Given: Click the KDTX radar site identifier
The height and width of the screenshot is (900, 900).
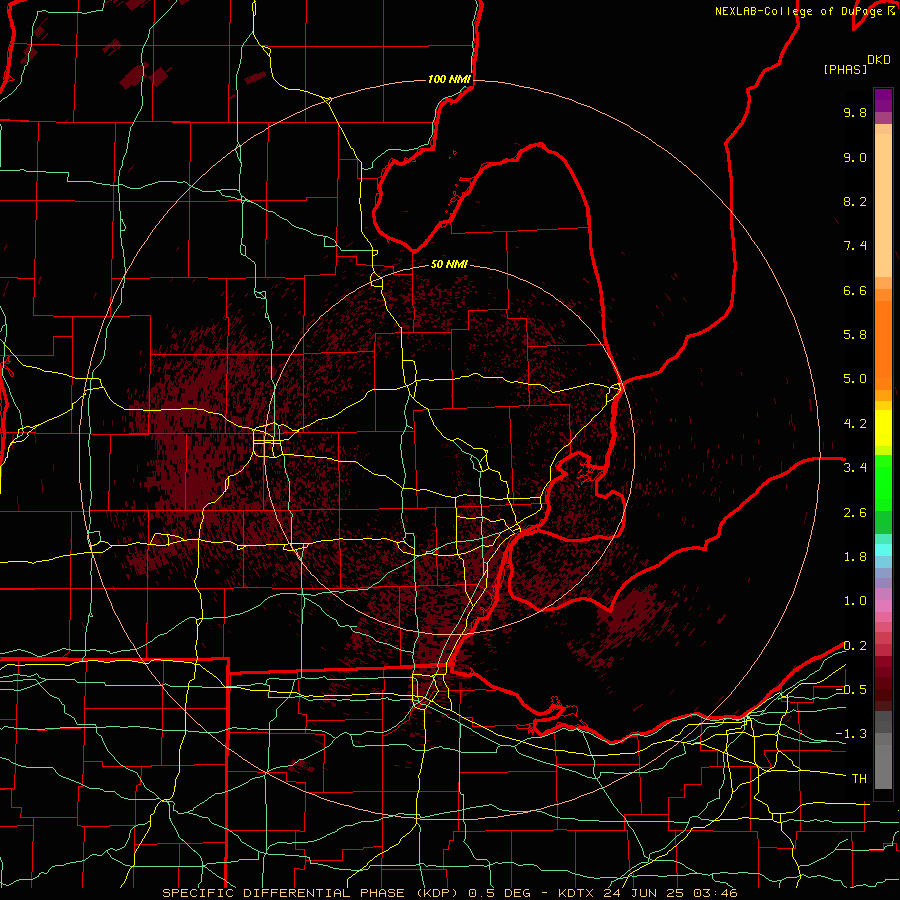Looking at the screenshot, I should 576,893.
